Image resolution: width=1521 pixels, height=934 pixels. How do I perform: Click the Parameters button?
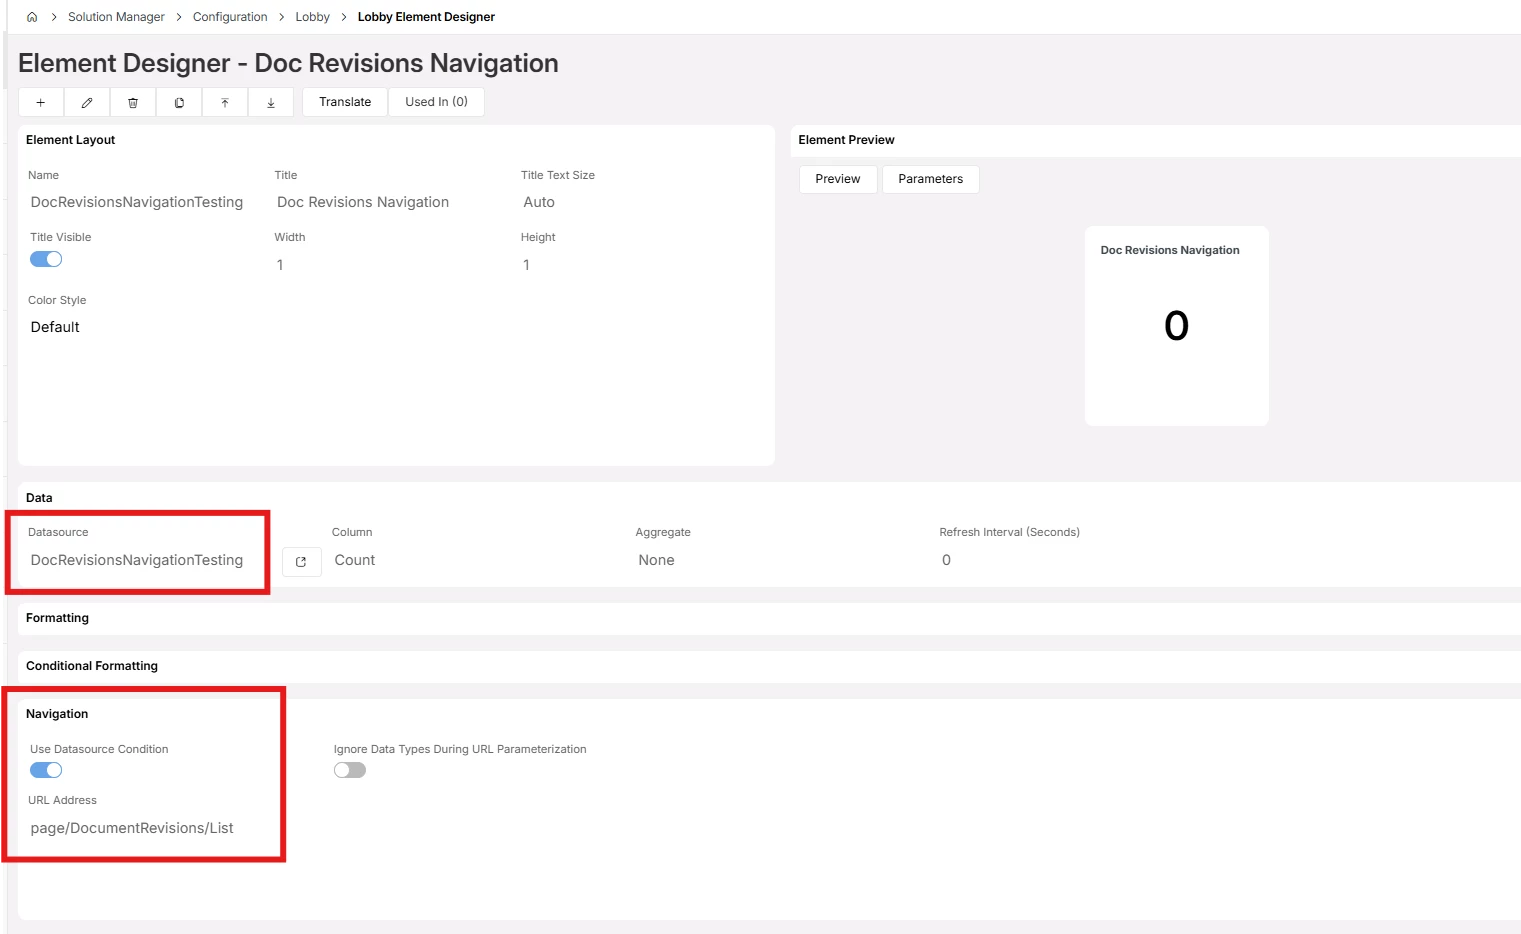pos(931,179)
